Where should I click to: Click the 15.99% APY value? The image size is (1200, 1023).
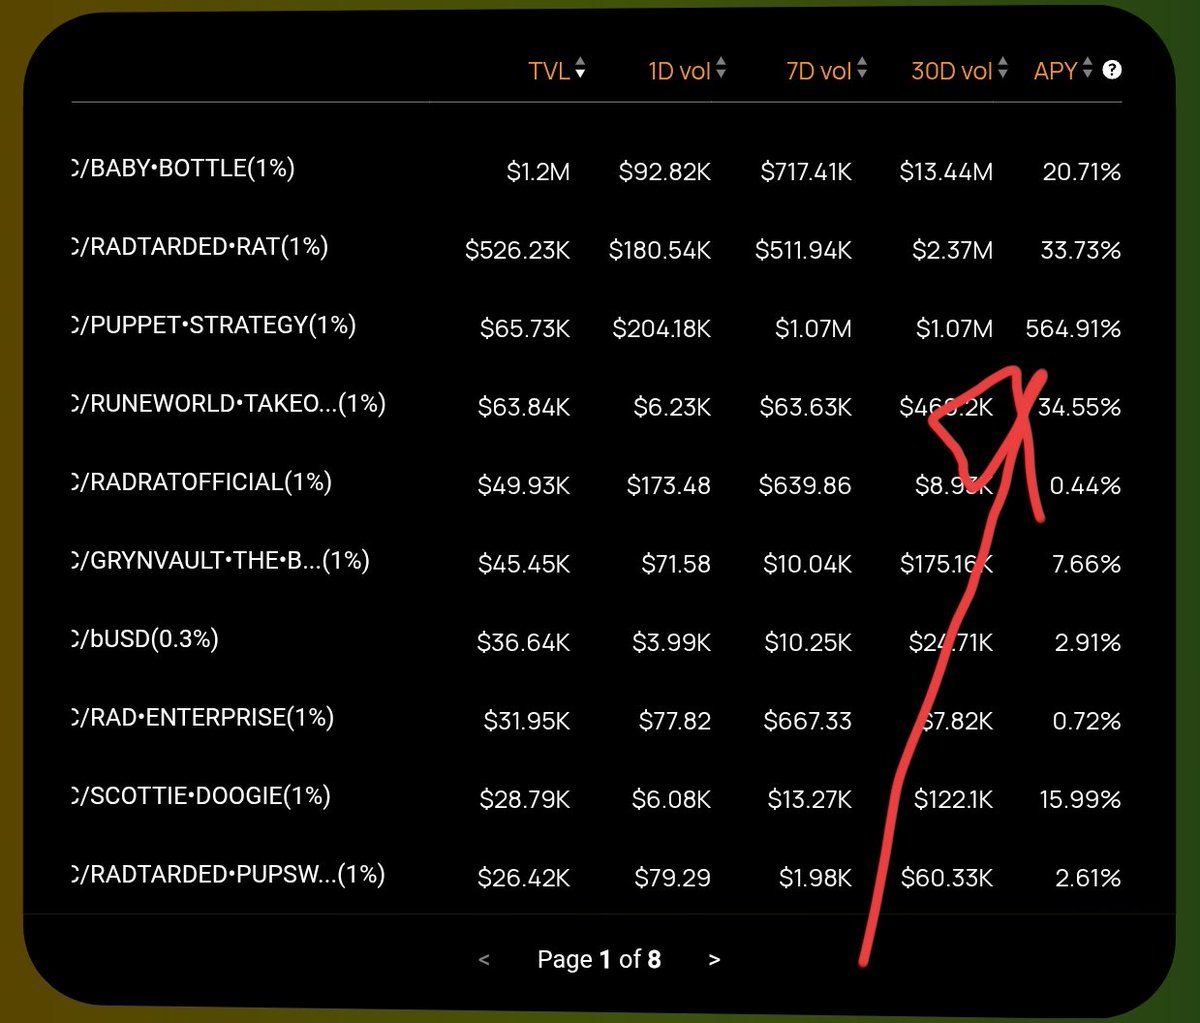coord(1081,800)
